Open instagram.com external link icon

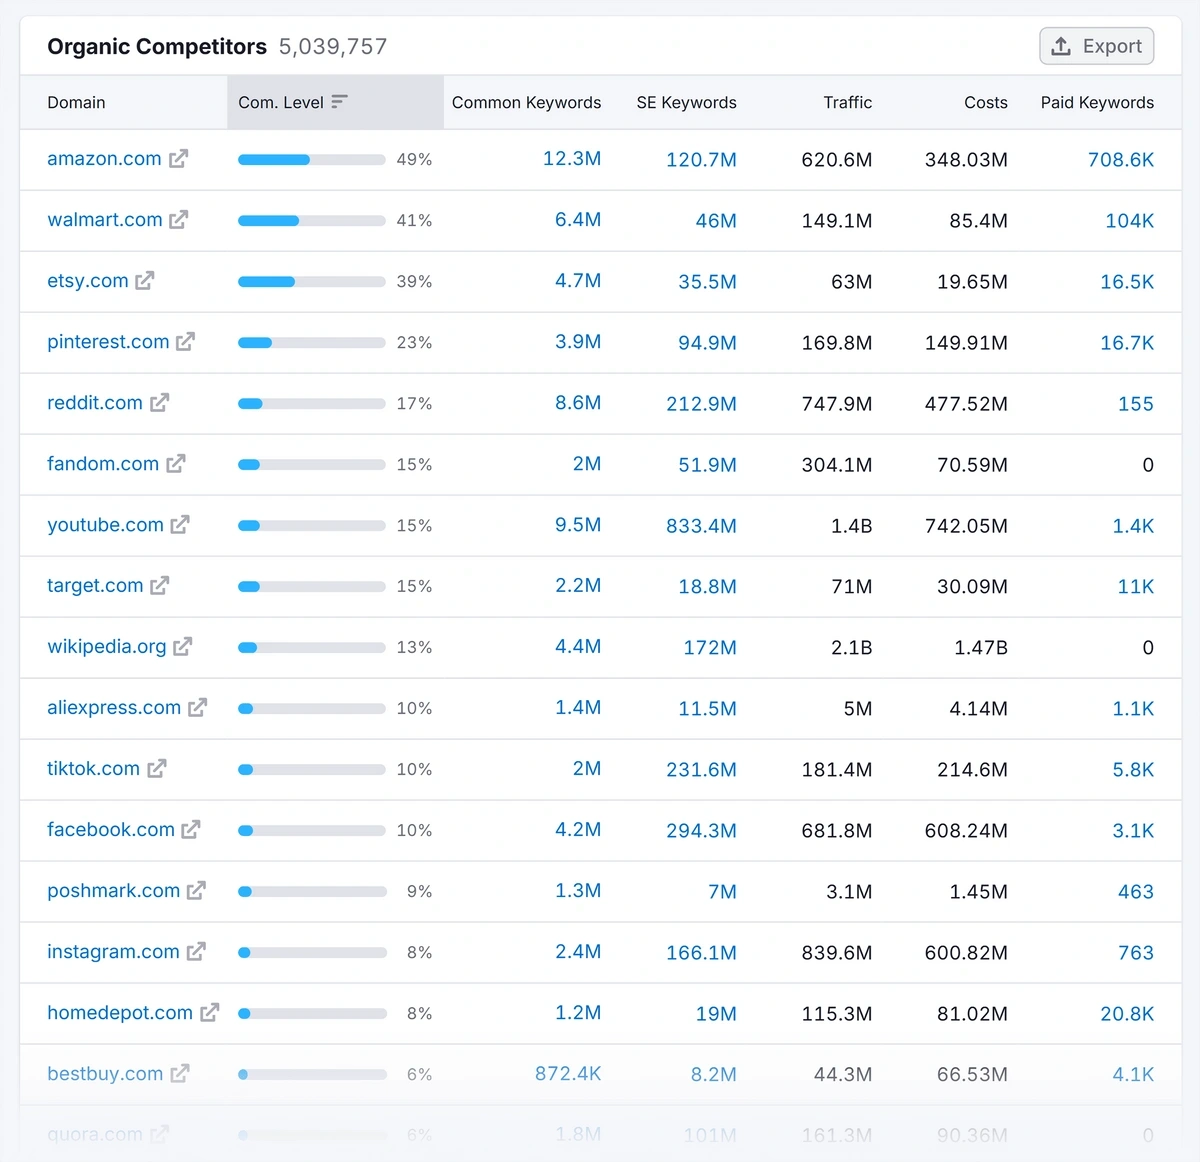coord(197,952)
